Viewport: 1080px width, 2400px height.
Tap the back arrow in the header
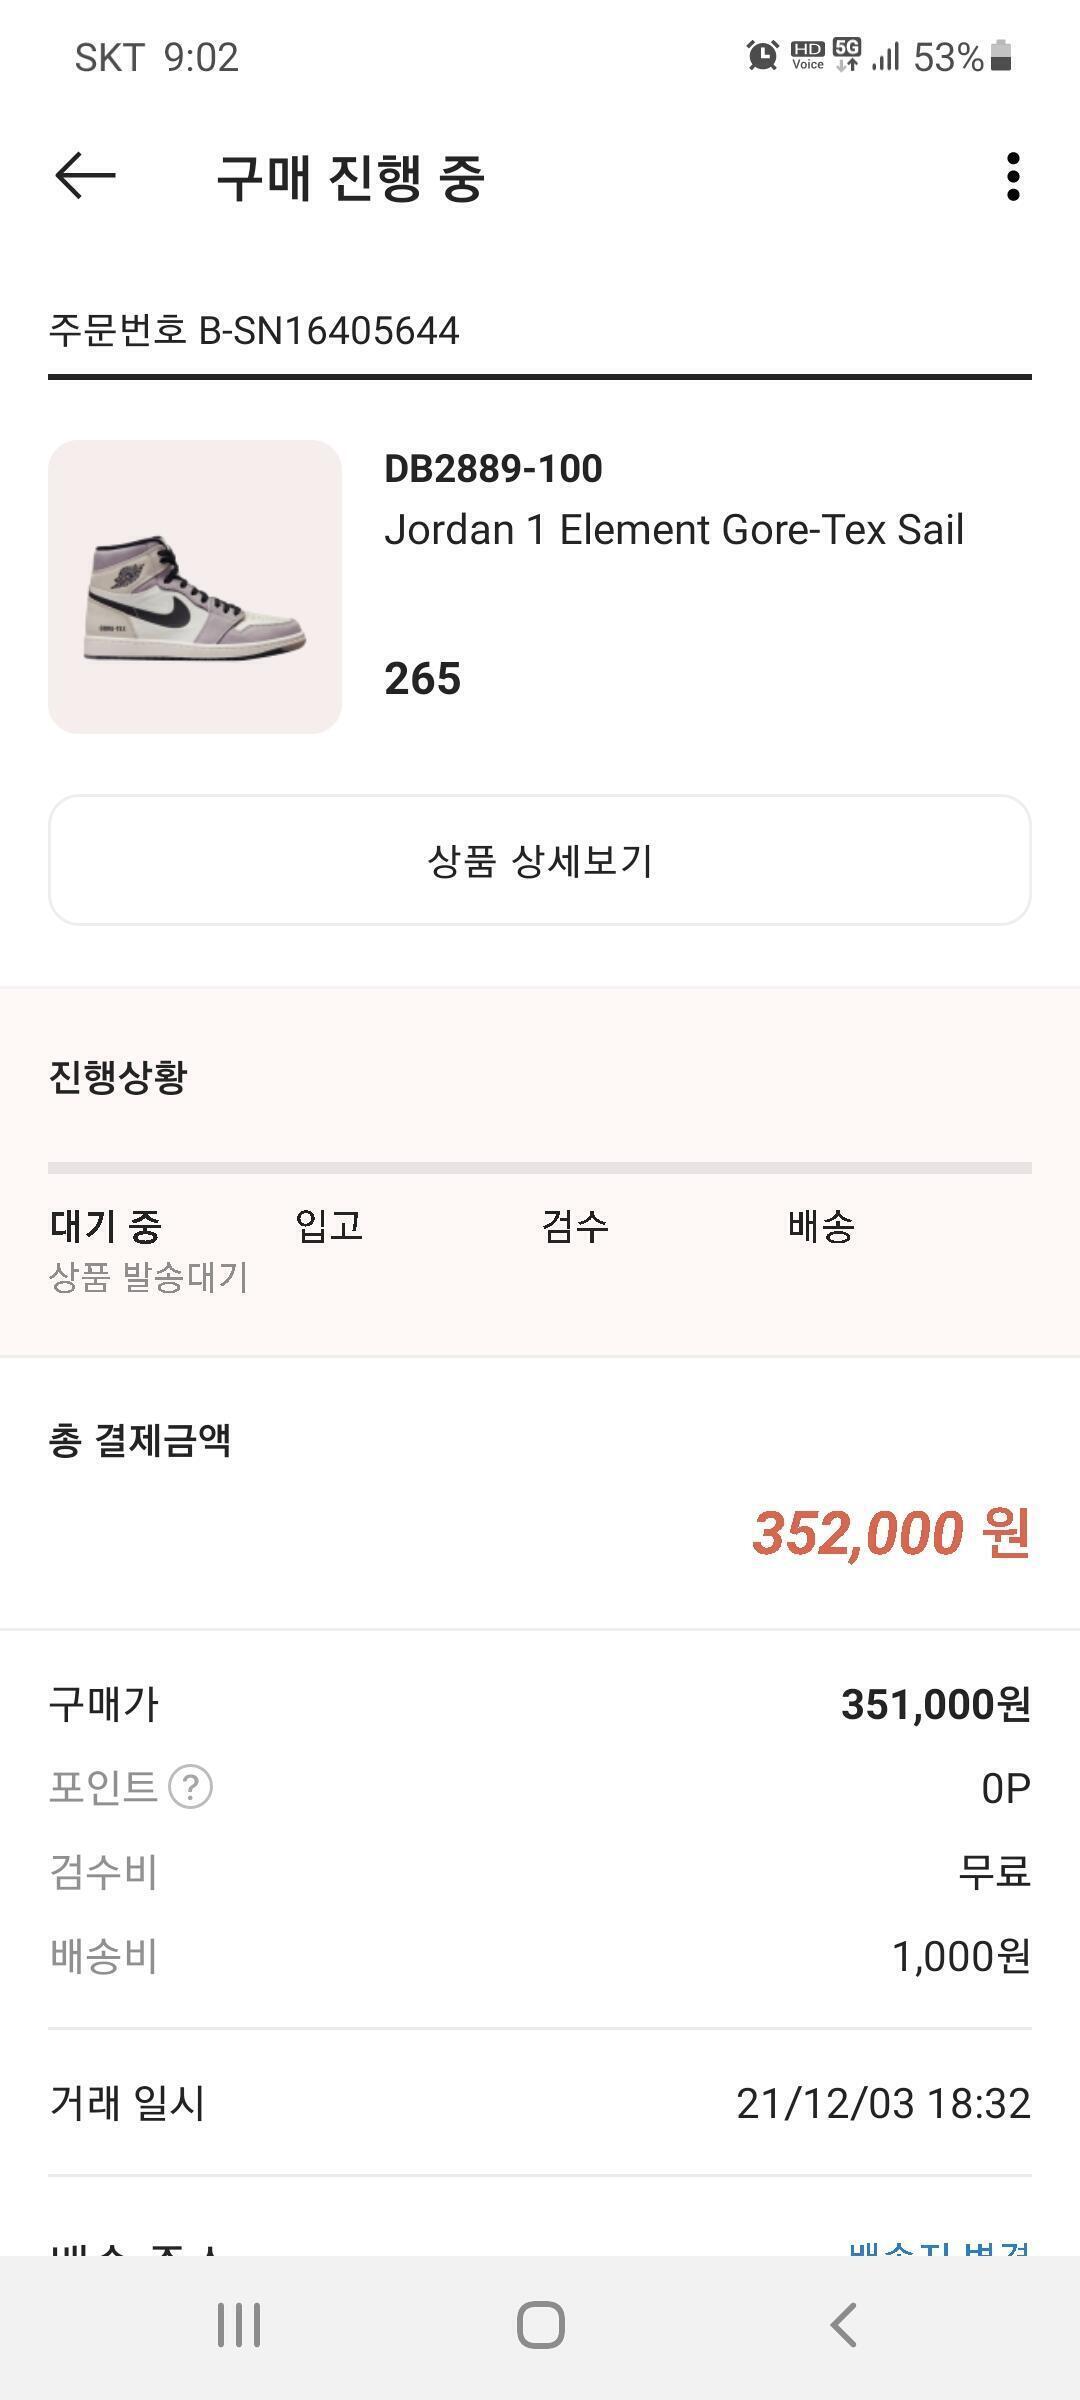(85, 176)
